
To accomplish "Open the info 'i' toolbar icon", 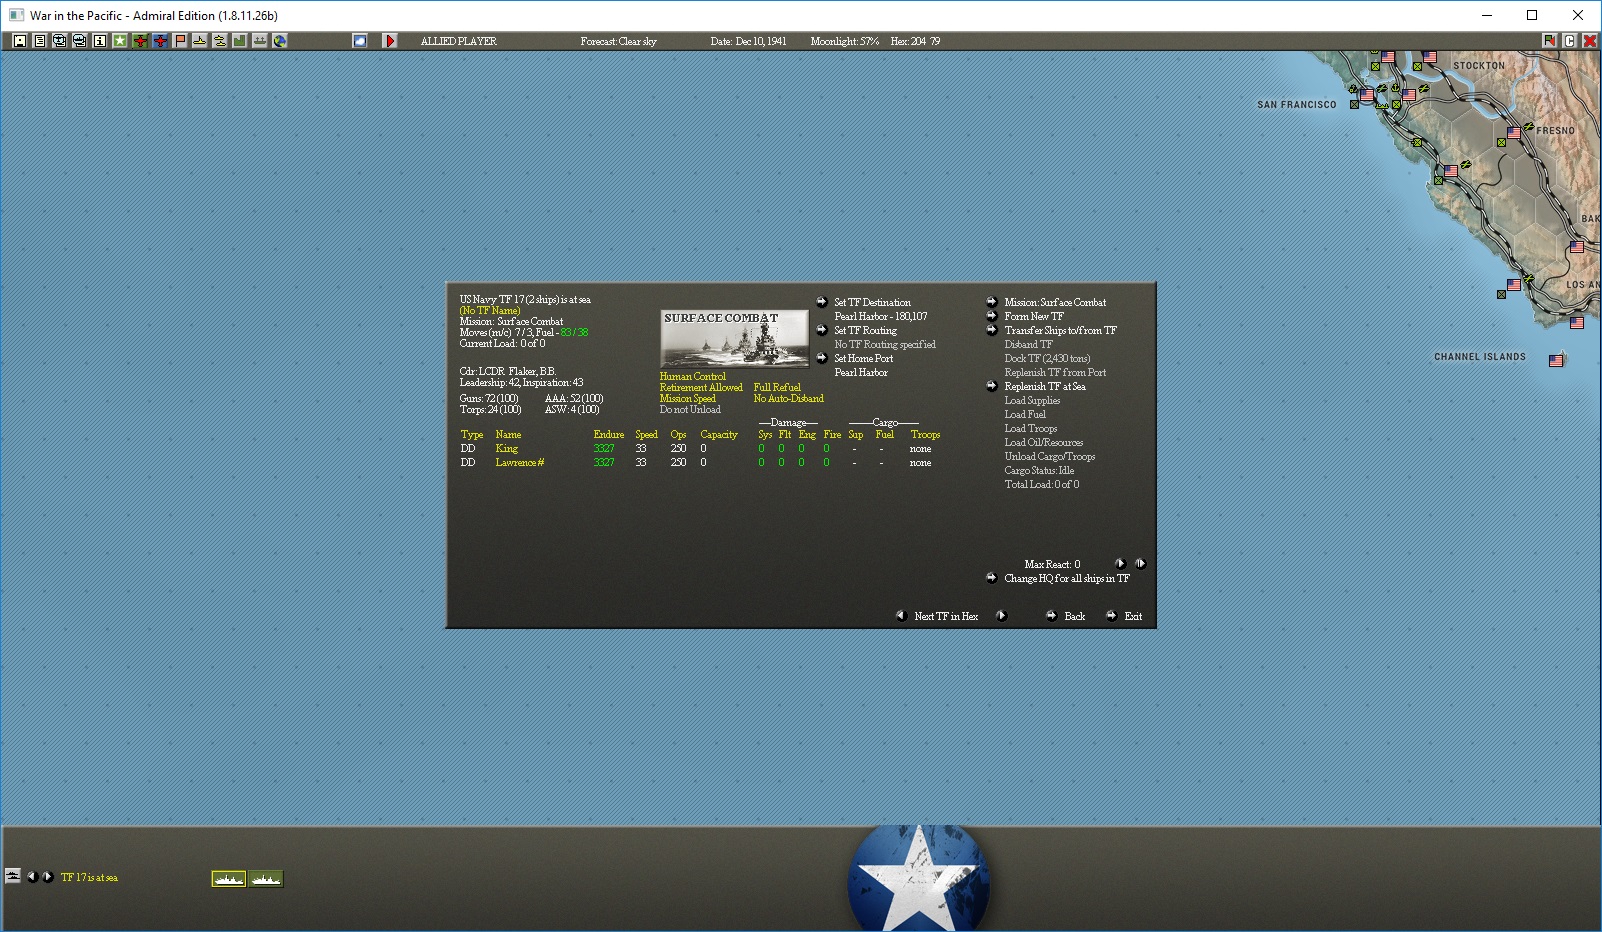I will tap(100, 41).
